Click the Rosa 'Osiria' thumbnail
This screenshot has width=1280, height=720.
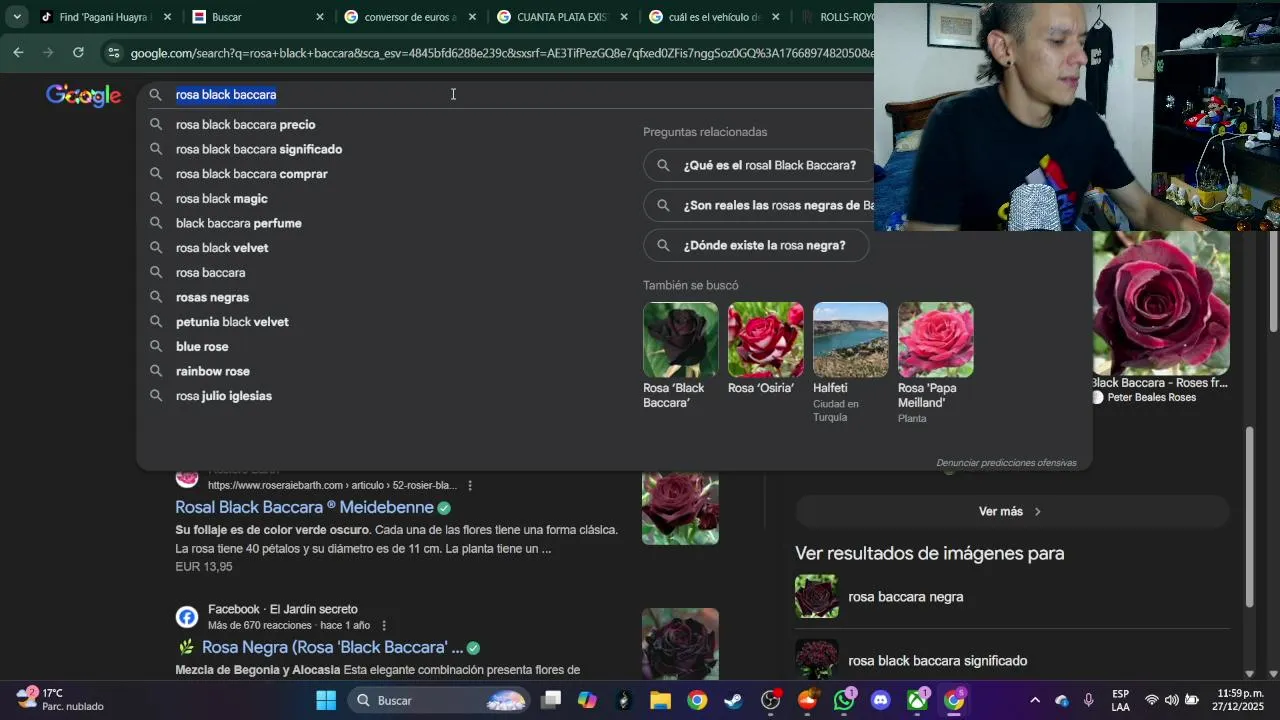pyautogui.click(x=765, y=340)
